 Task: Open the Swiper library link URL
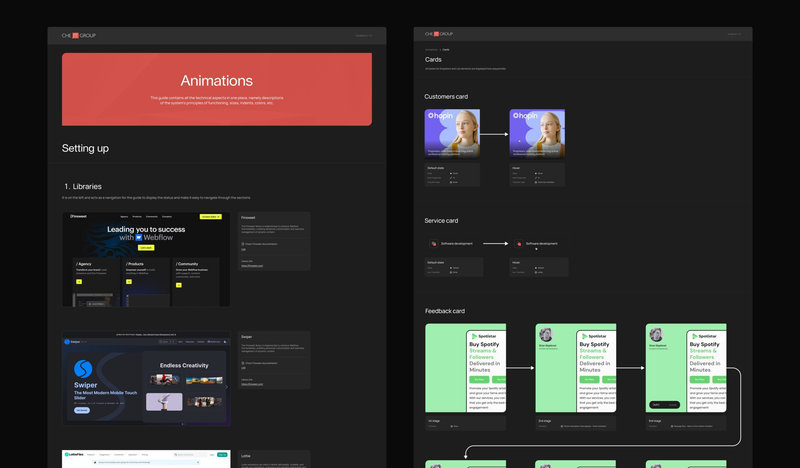coord(252,384)
